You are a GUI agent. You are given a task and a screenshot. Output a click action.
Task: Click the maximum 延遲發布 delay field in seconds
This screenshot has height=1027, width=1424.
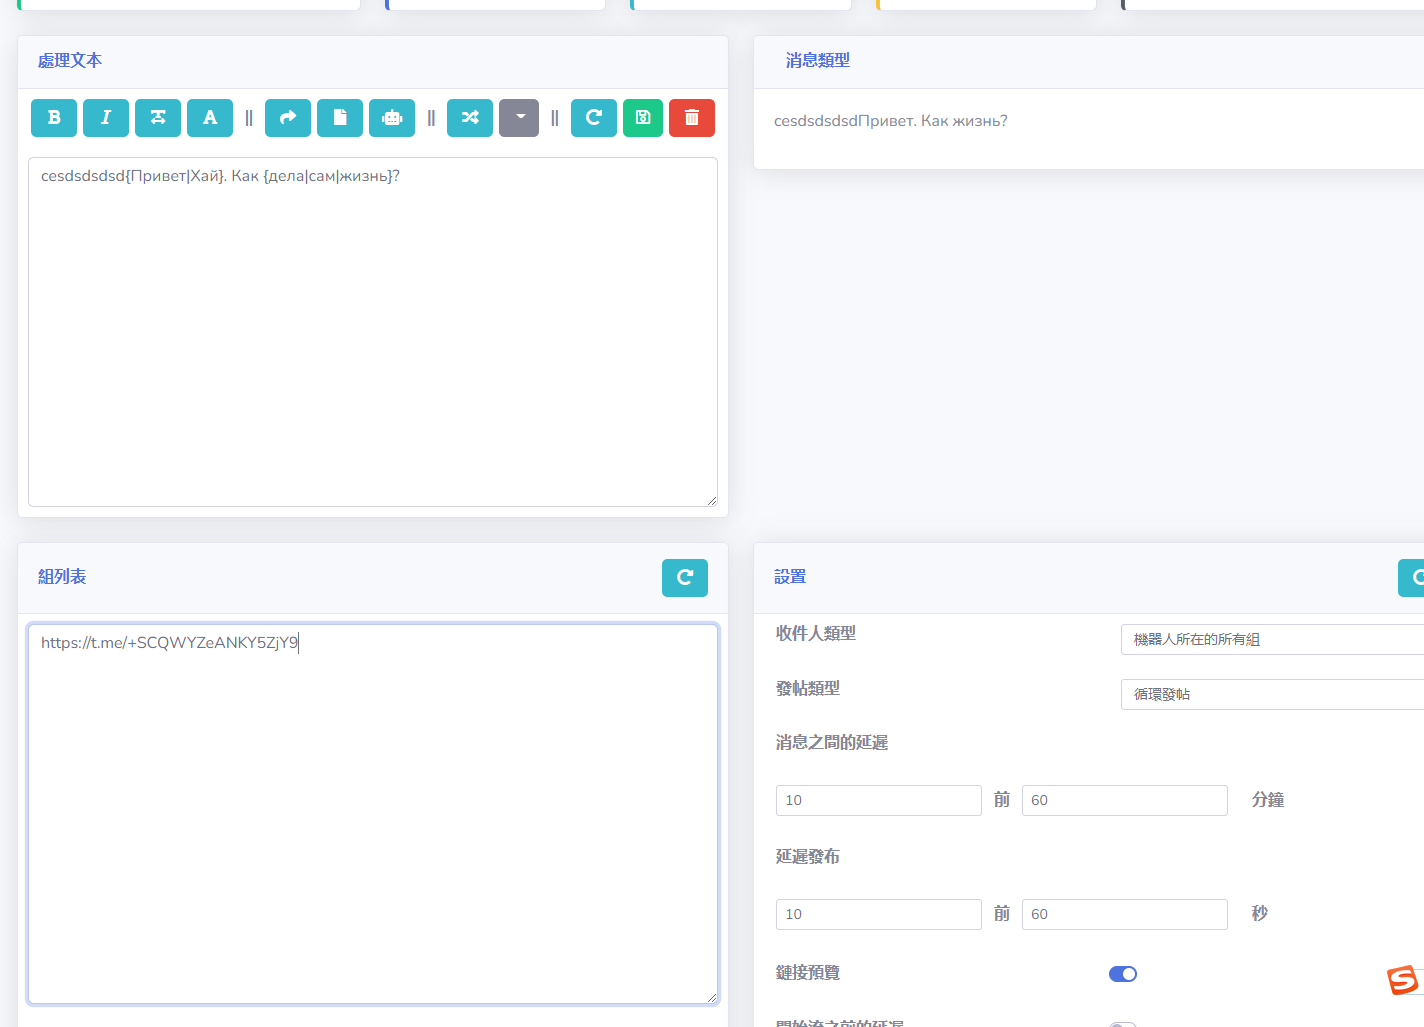click(1124, 914)
